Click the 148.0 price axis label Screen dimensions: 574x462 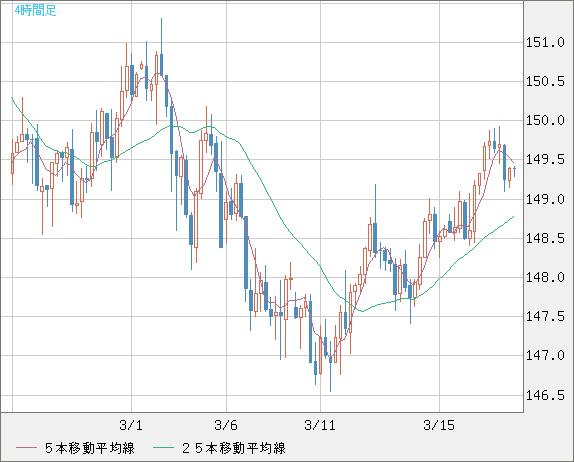click(x=545, y=277)
